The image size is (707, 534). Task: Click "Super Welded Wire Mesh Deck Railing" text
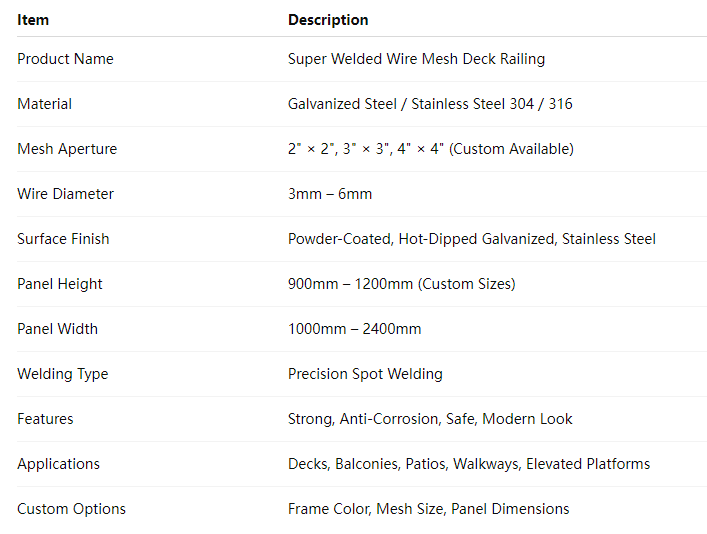pyautogui.click(x=416, y=59)
